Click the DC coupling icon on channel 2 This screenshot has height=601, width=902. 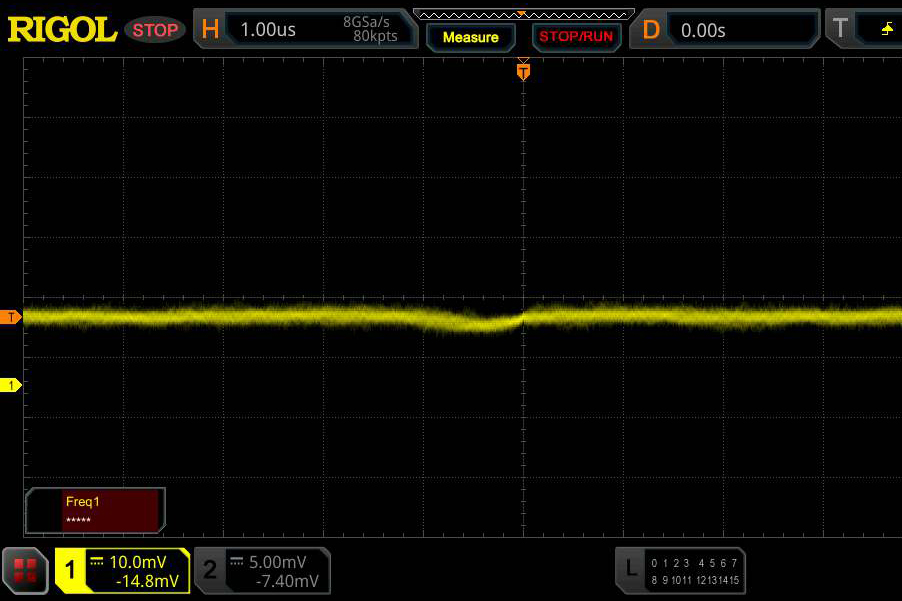(236, 561)
